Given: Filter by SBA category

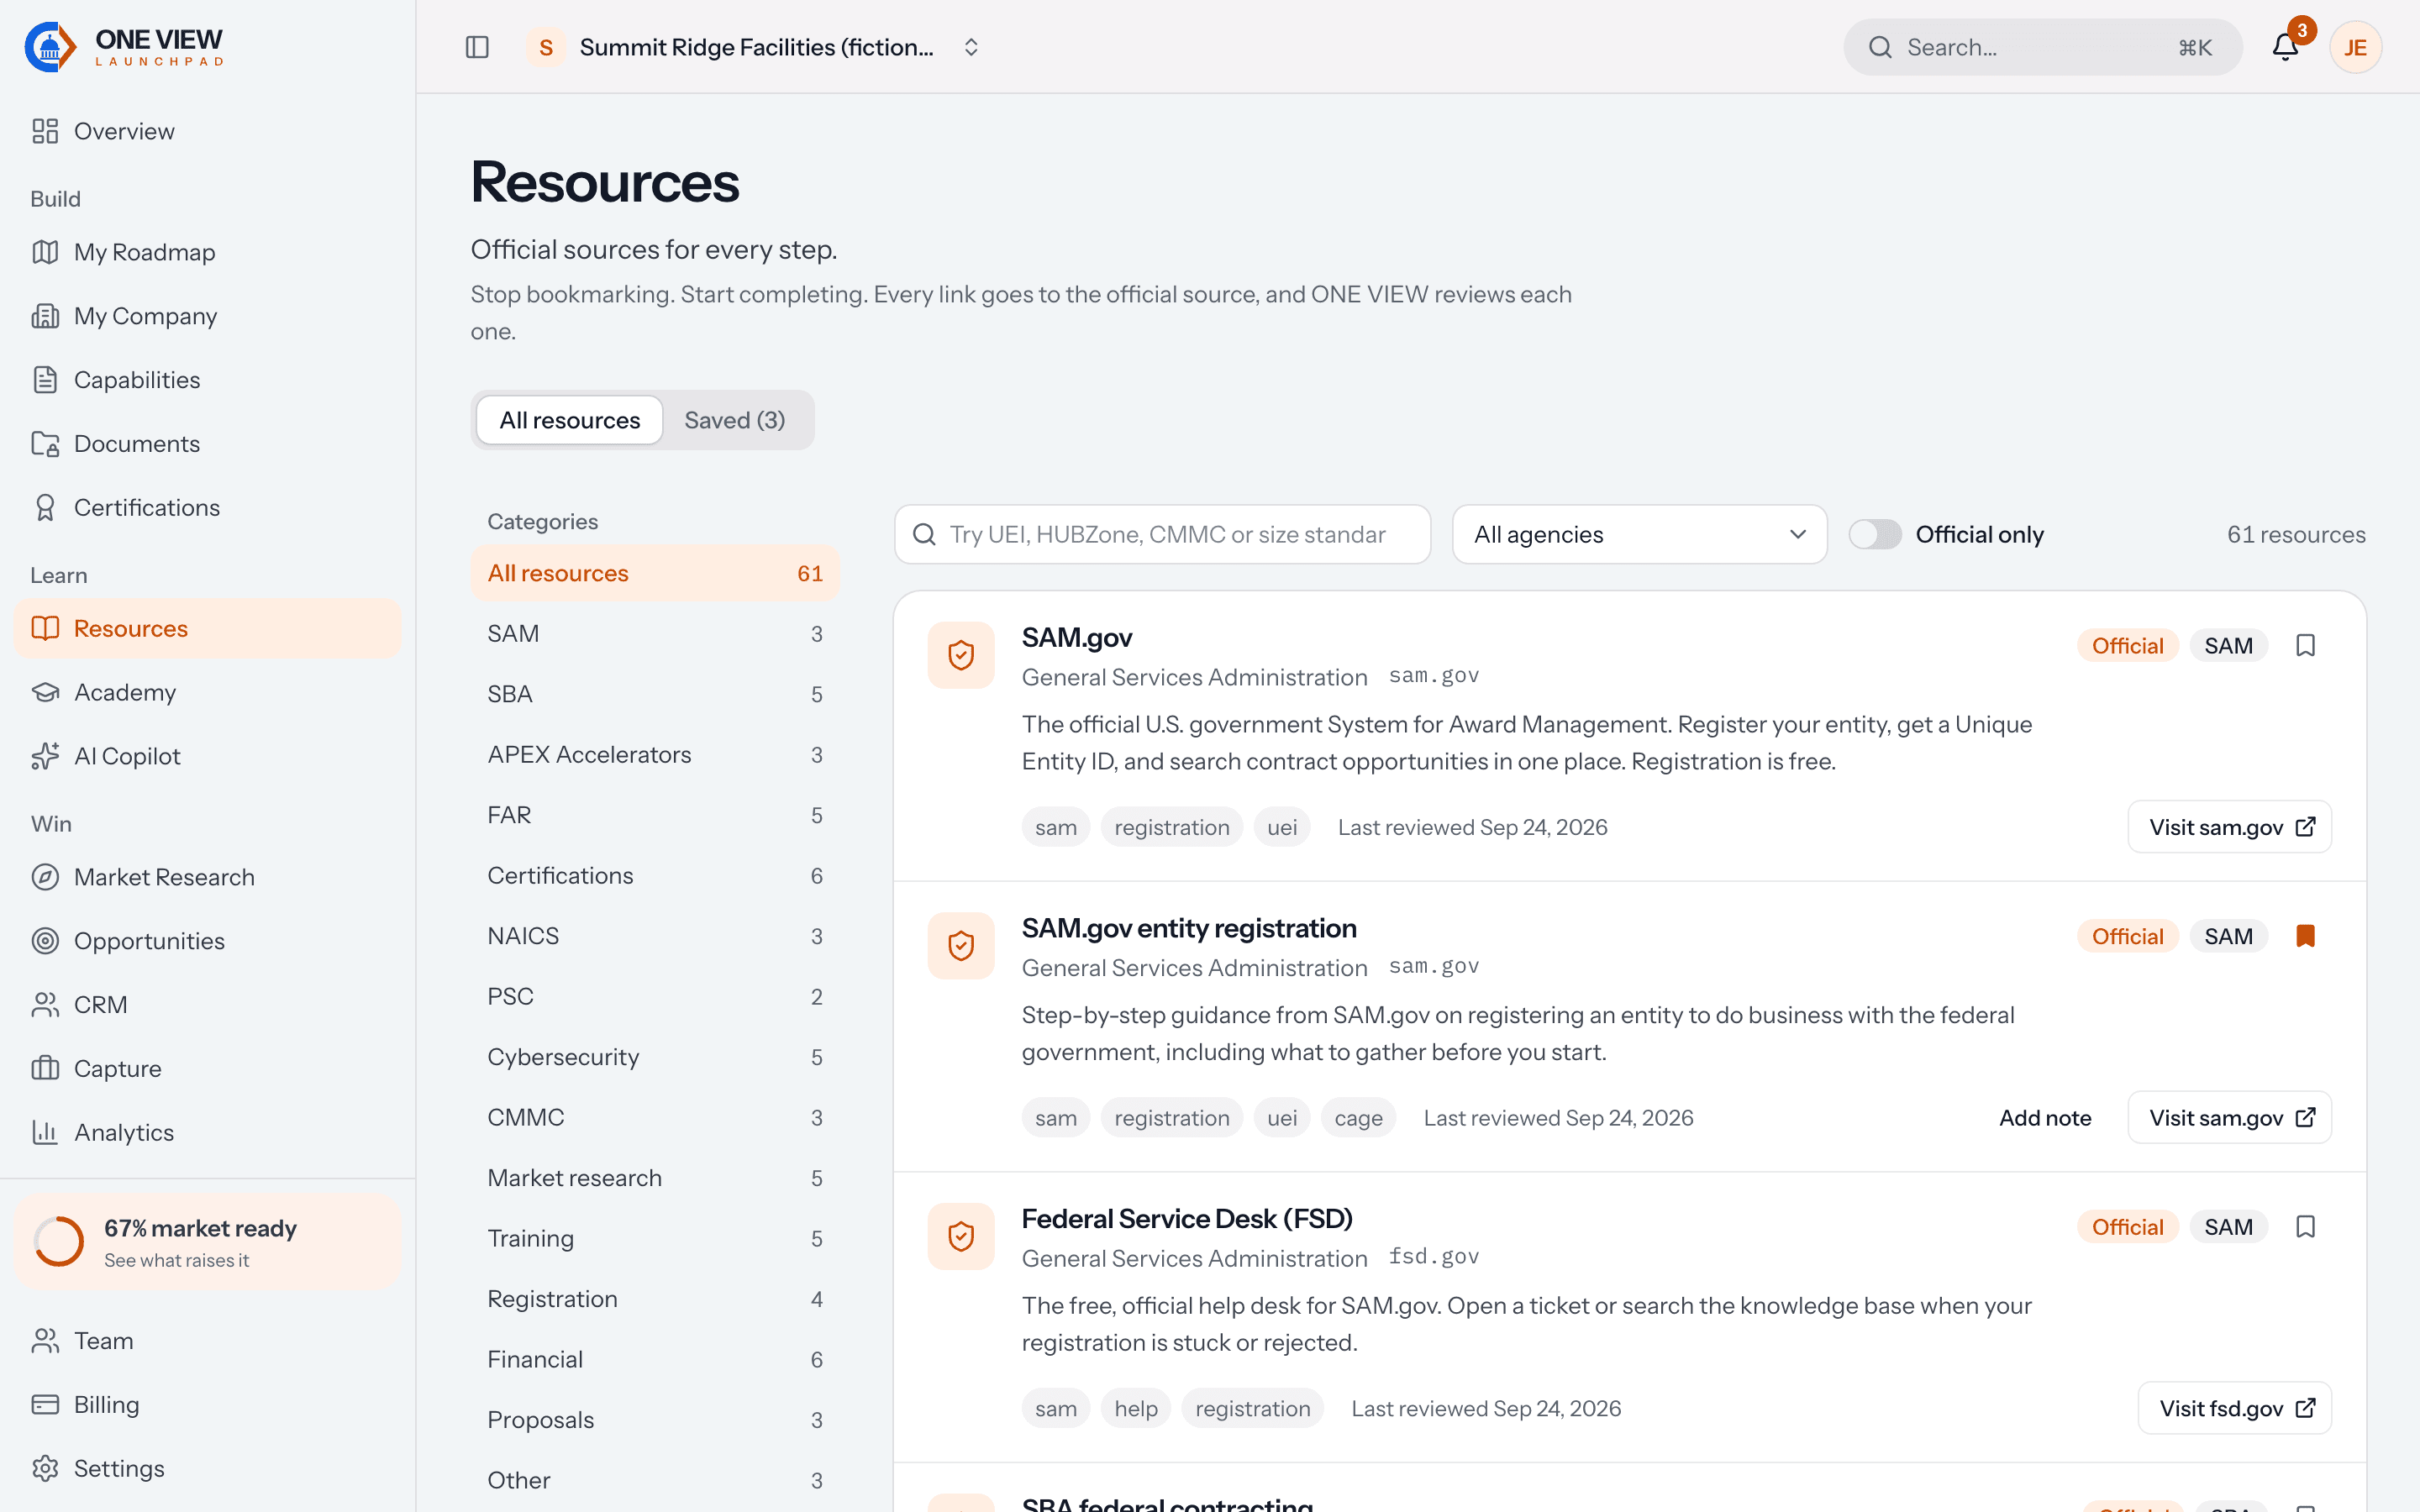Looking at the screenshot, I should pyautogui.click(x=655, y=694).
